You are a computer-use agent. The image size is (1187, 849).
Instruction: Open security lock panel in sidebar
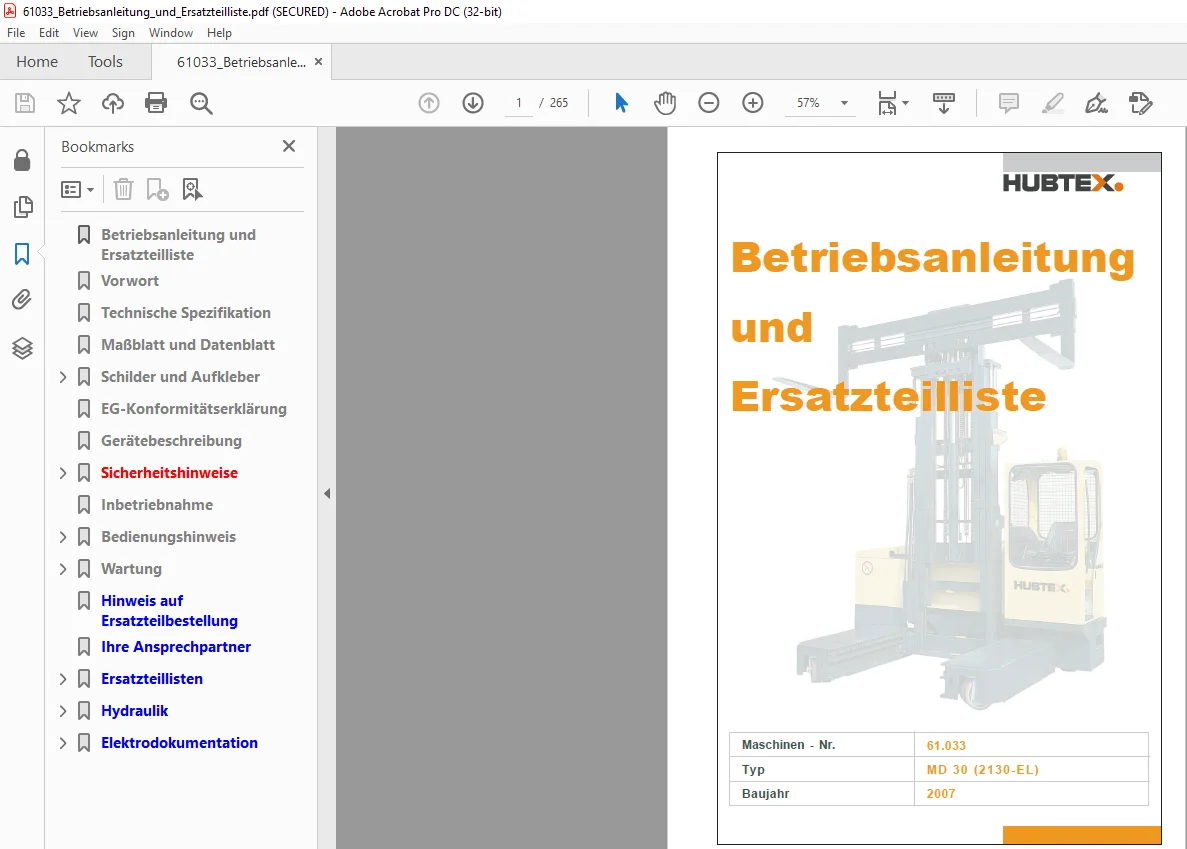23,160
